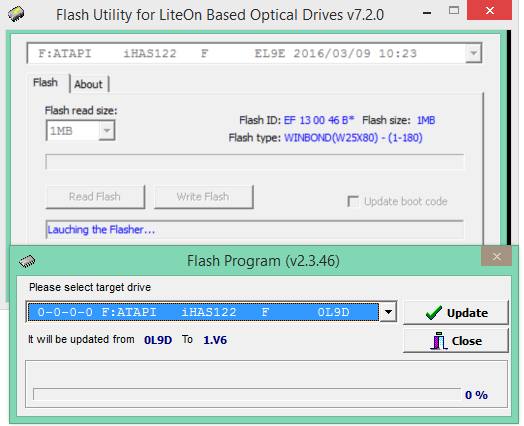524x426 pixels.
Task: Start firmware update with Update button
Action: [x=456, y=313]
